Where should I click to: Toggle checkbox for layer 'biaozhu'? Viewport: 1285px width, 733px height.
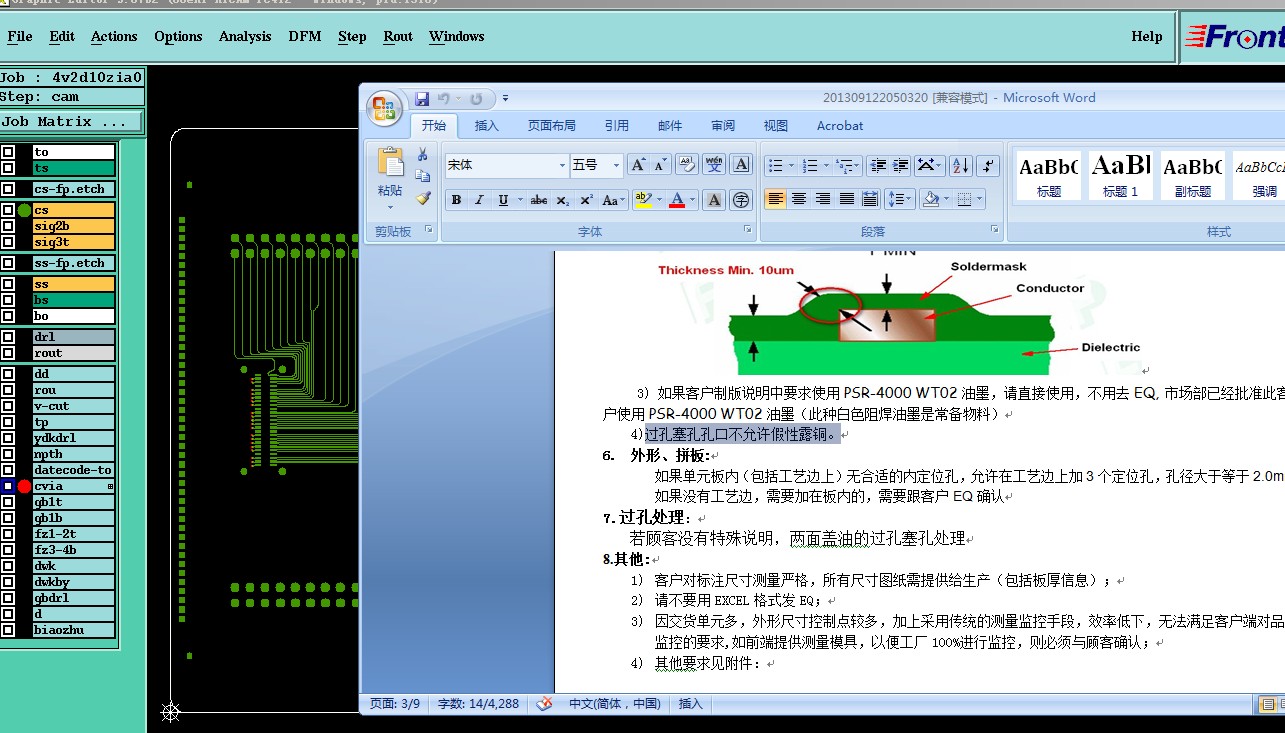click(x=8, y=630)
